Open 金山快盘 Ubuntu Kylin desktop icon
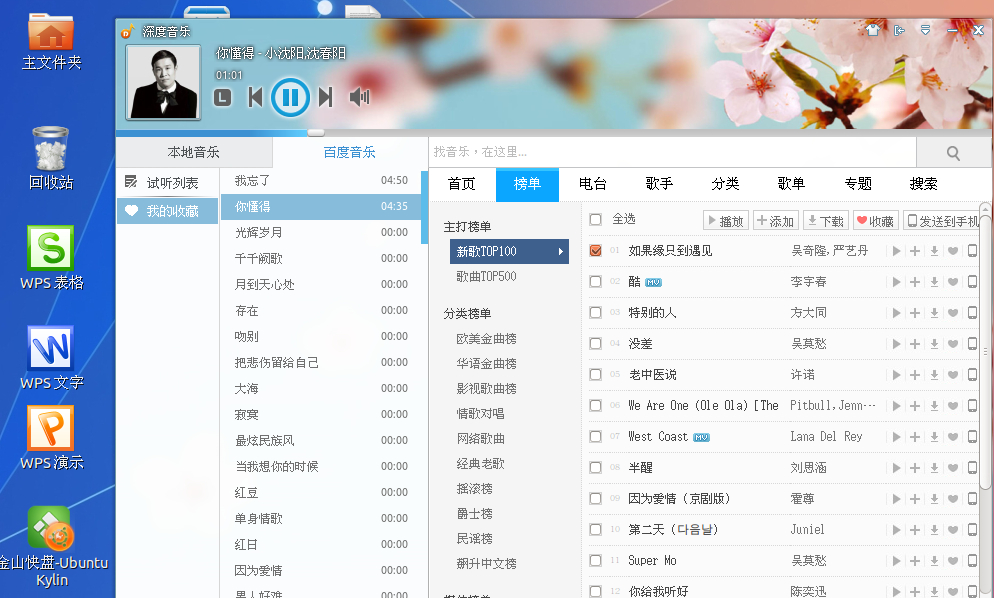Image resolution: width=994 pixels, height=598 pixels. pyautogui.click(x=51, y=547)
